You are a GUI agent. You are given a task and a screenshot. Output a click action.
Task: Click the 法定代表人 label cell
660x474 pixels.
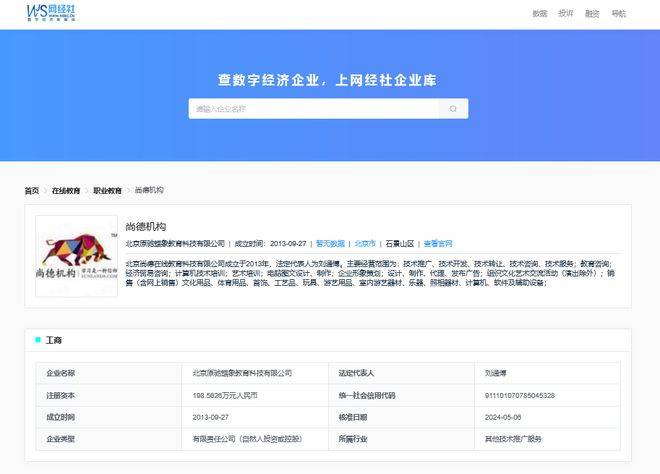tap(401, 373)
